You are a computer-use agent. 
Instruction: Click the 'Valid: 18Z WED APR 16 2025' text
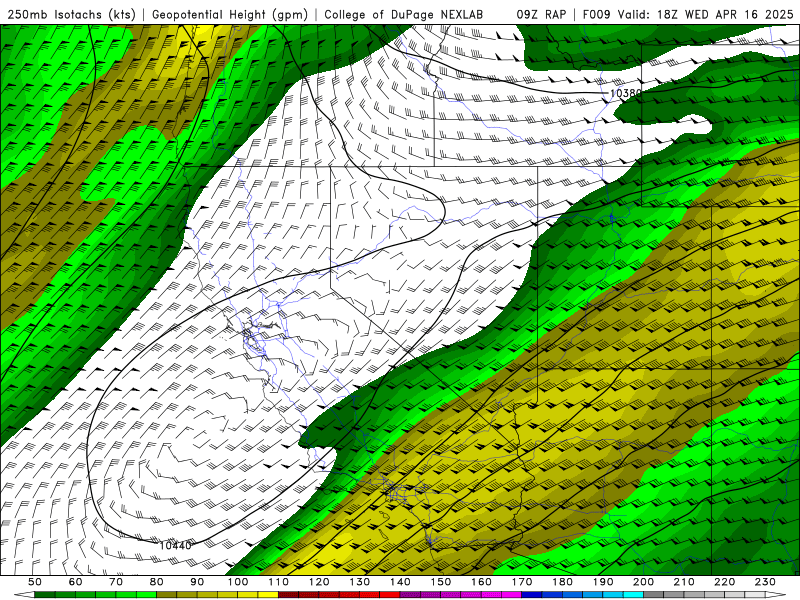[705, 15]
